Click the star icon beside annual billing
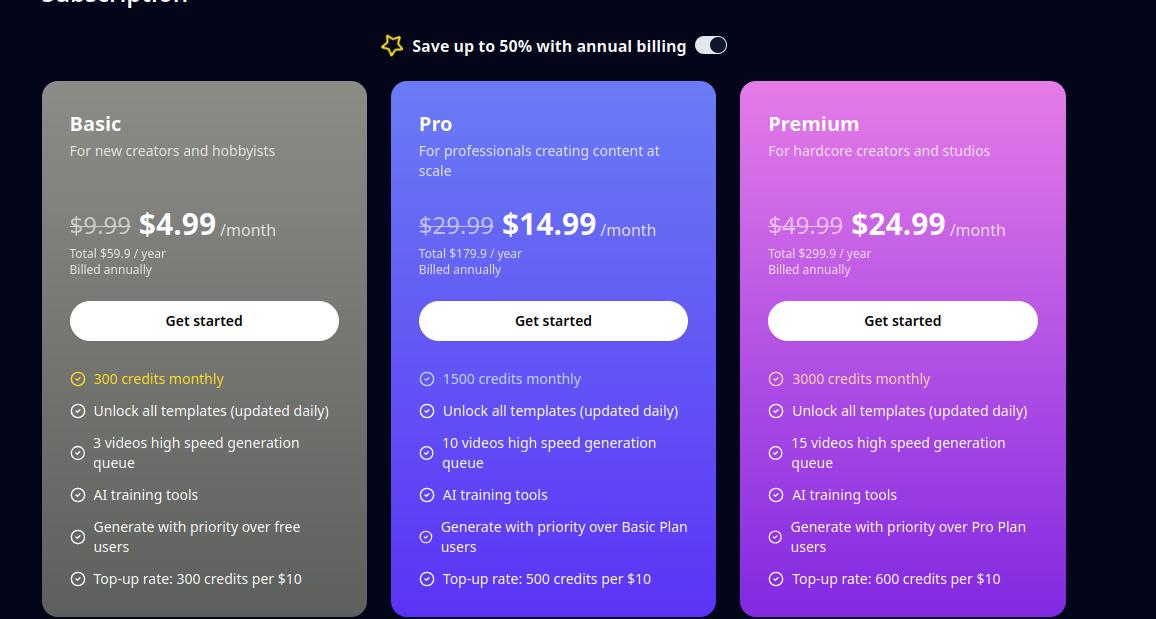1156x619 pixels. tap(391, 46)
